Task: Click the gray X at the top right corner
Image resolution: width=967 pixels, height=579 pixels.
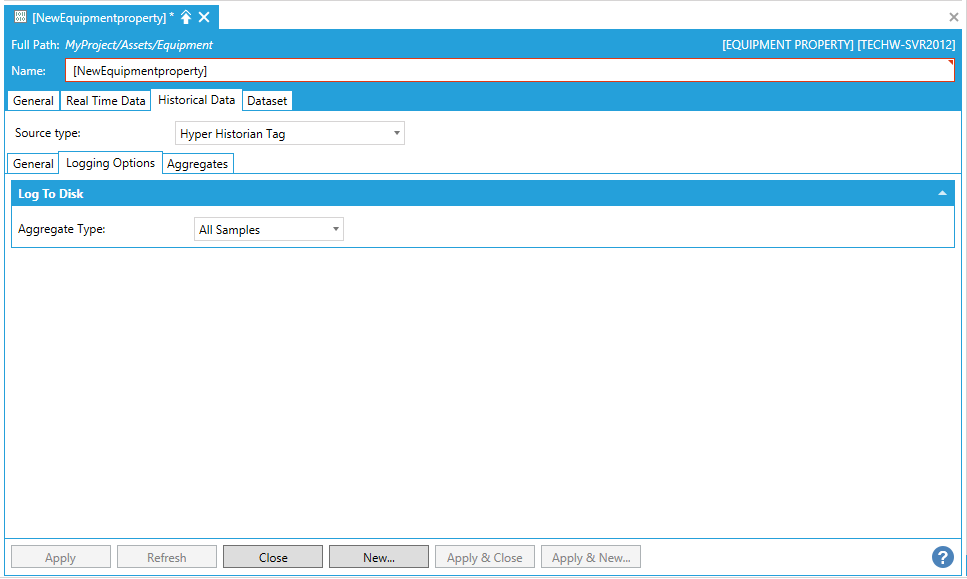Action: coord(953,17)
